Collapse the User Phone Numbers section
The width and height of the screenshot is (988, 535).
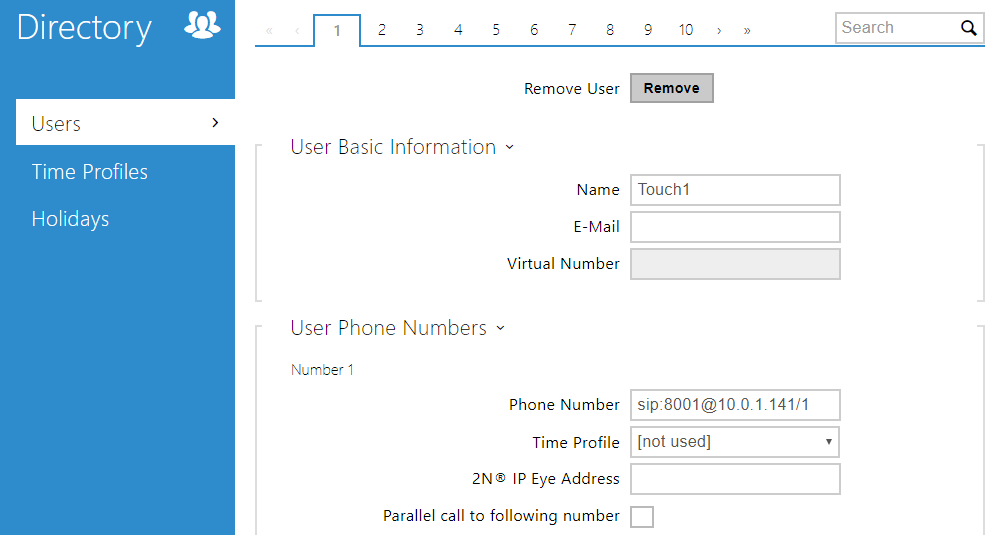pyautogui.click(x=500, y=329)
